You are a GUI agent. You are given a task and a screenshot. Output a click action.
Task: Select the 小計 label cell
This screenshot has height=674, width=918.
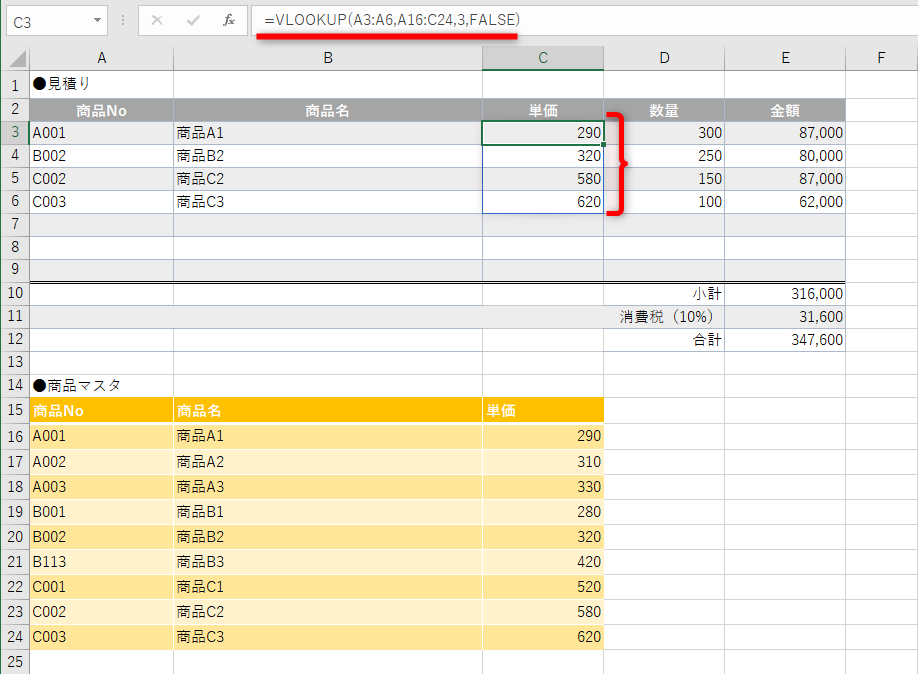[663, 293]
